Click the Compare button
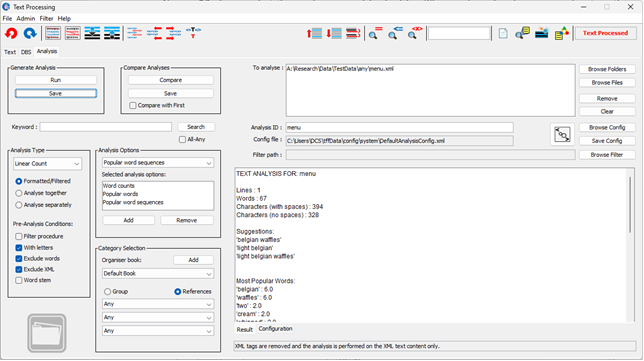The image size is (644, 361). click(x=170, y=80)
